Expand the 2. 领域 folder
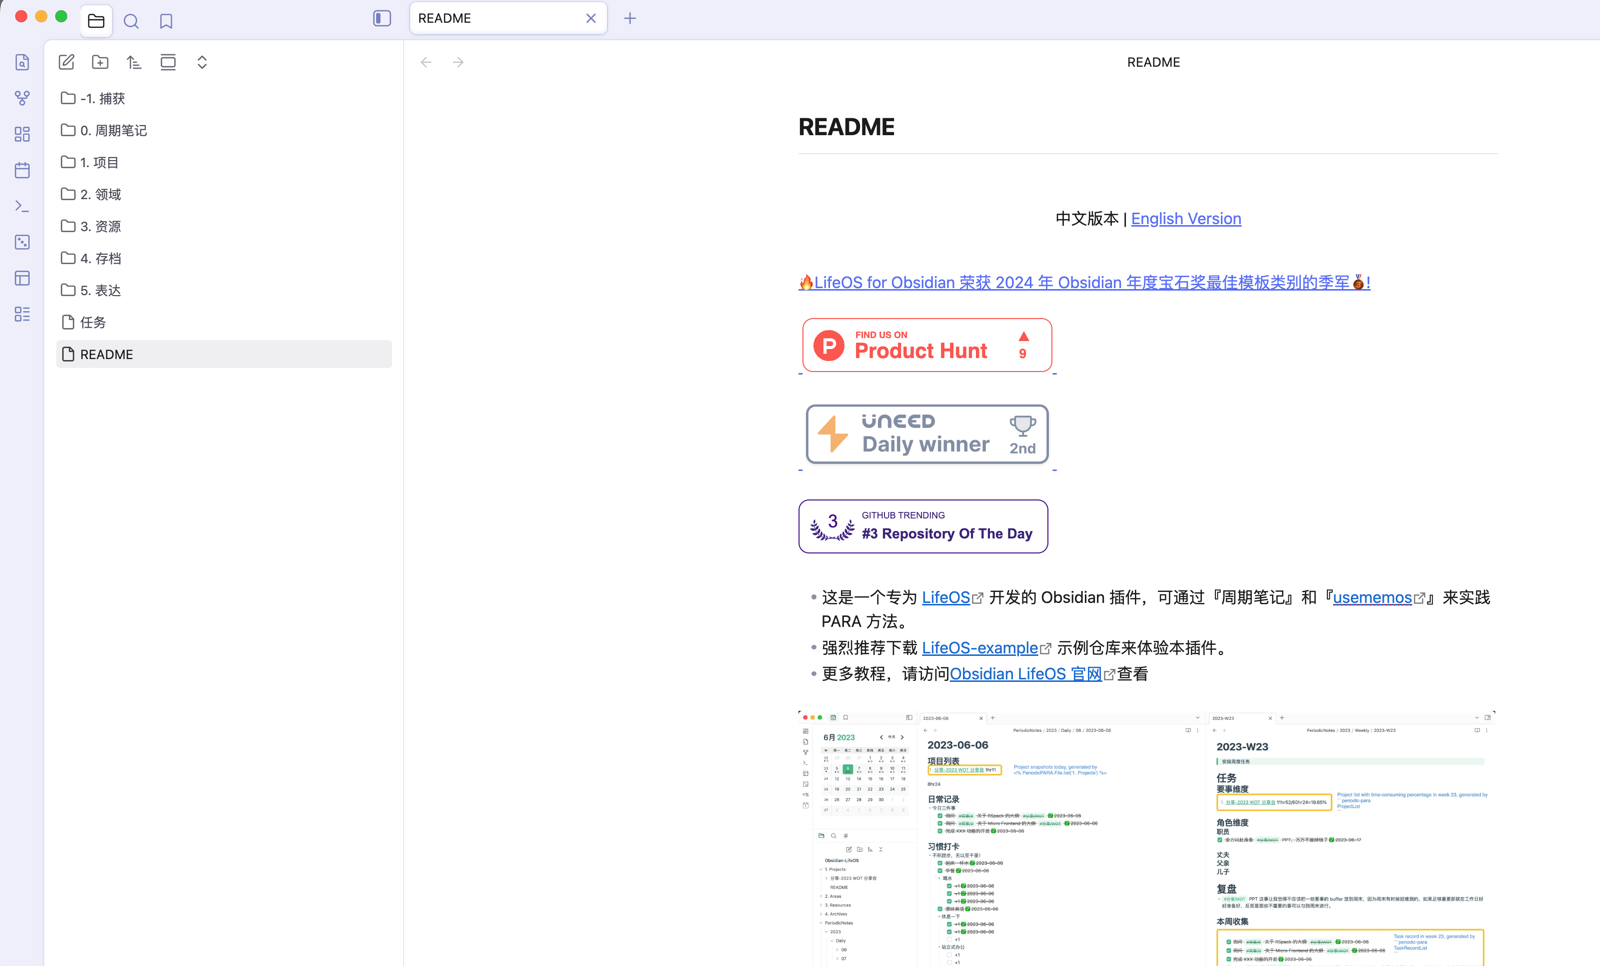1600x966 pixels. [x=224, y=194]
